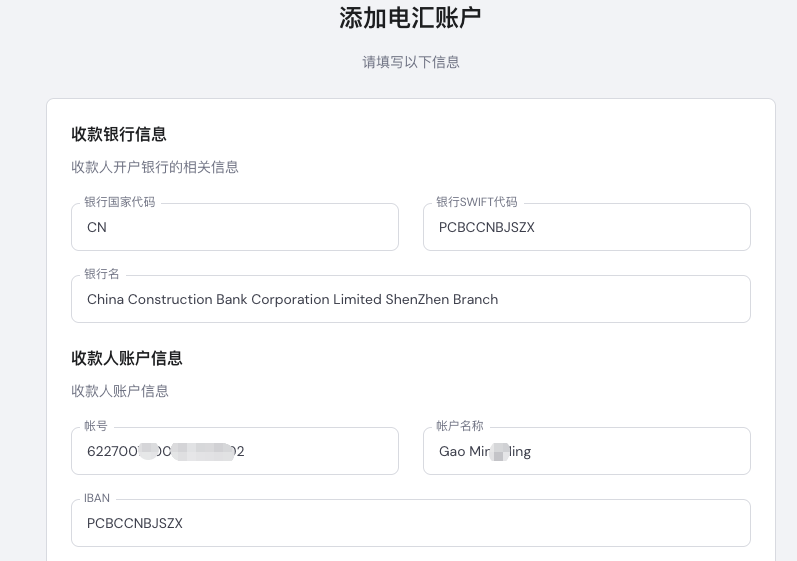Click the 添加电汇账户 page title
This screenshot has width=797, height=561.
[410, 18]
